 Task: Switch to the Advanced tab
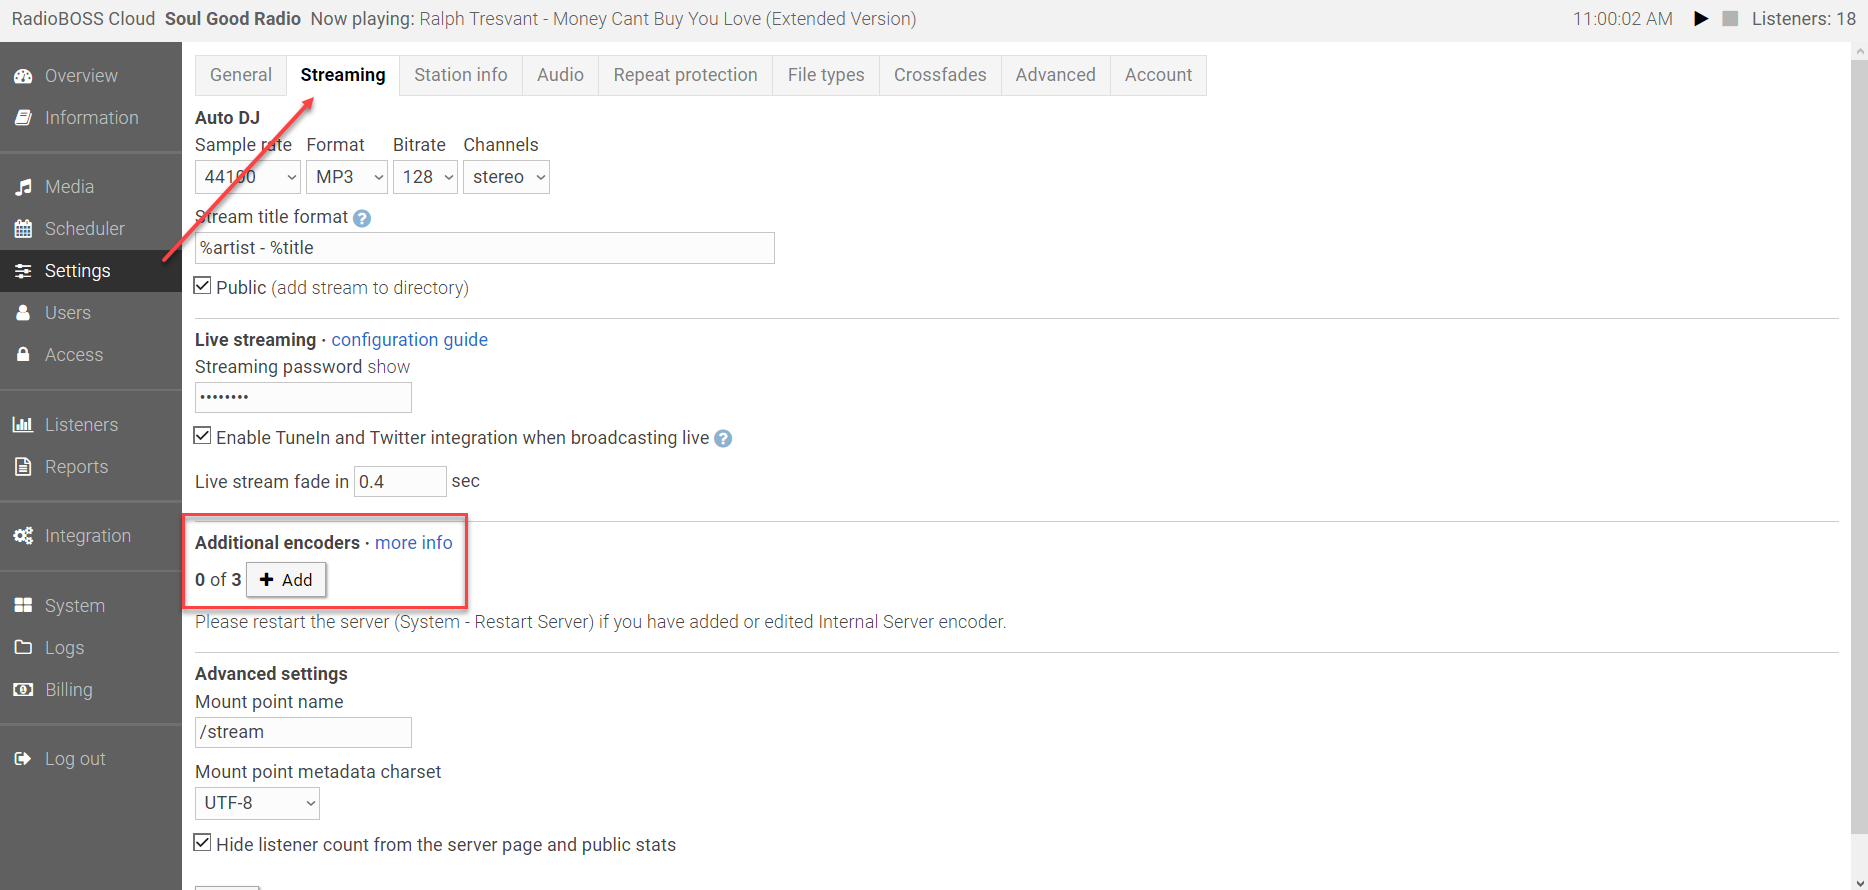click(x=1055, y=75)
